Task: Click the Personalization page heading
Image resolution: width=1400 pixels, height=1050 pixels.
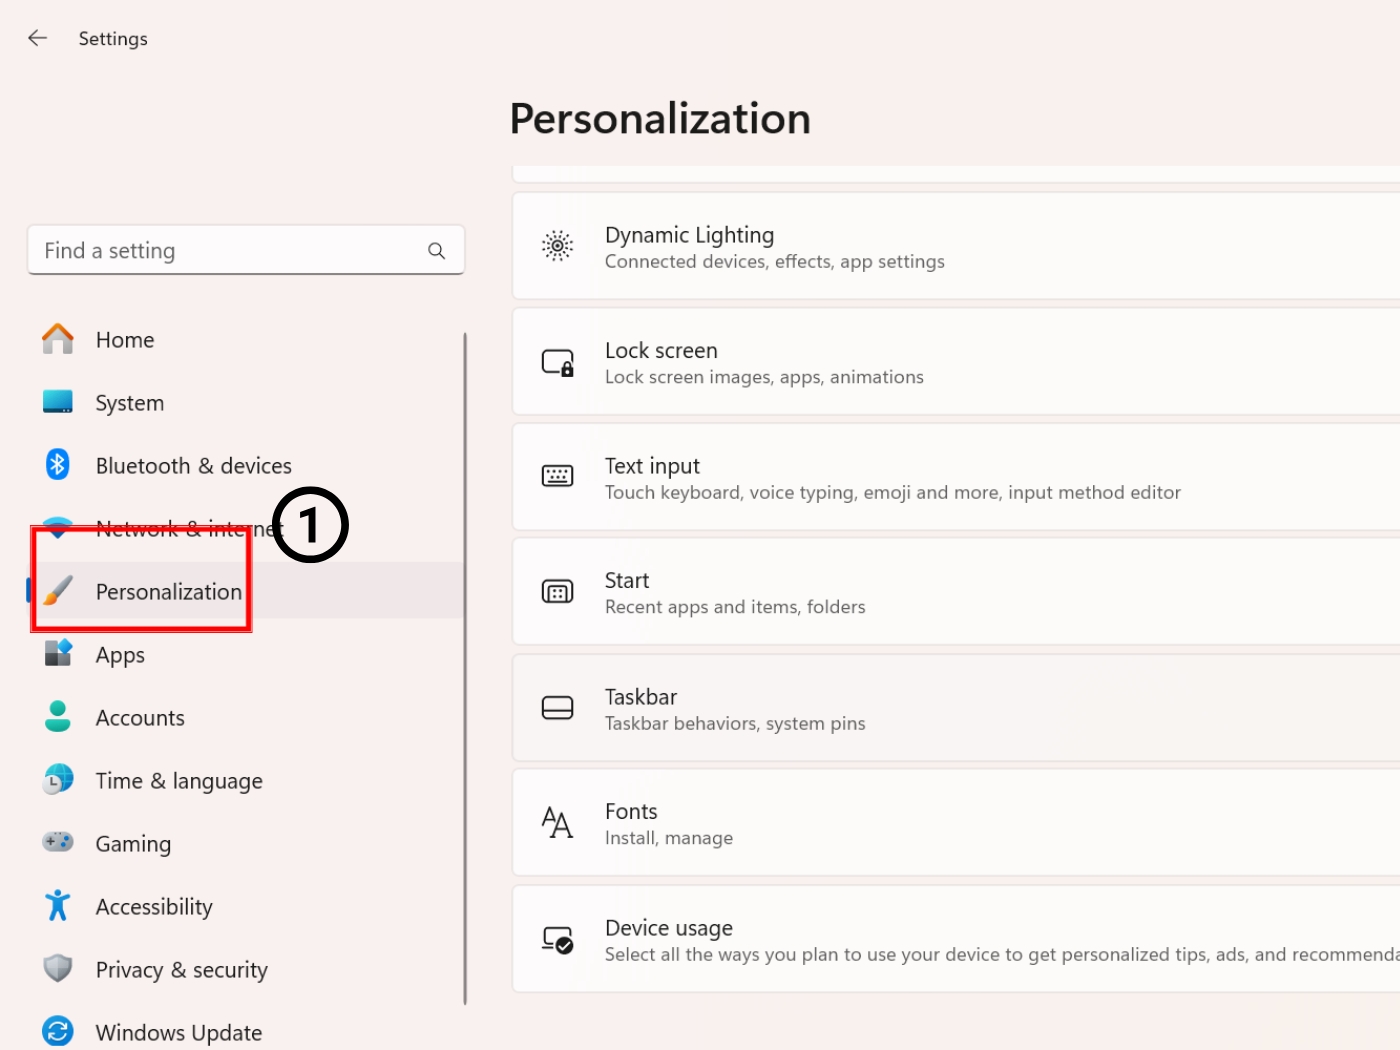Action: (x=660, y=118)
